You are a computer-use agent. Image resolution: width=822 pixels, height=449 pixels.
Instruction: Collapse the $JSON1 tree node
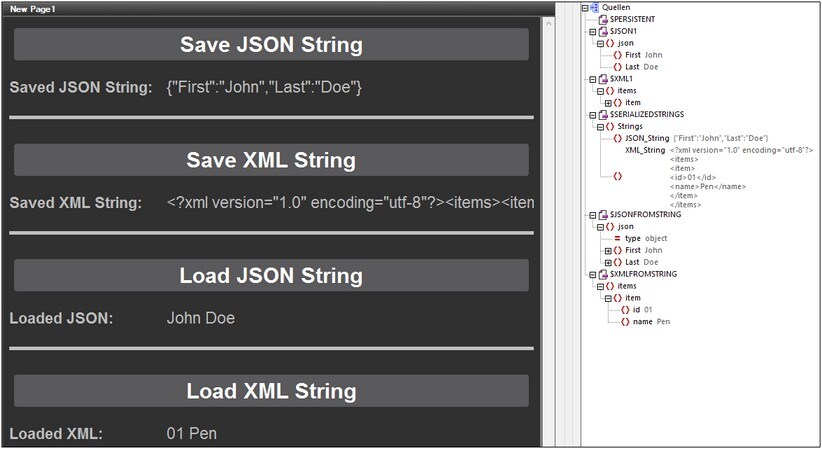click(x=591, y=31)
